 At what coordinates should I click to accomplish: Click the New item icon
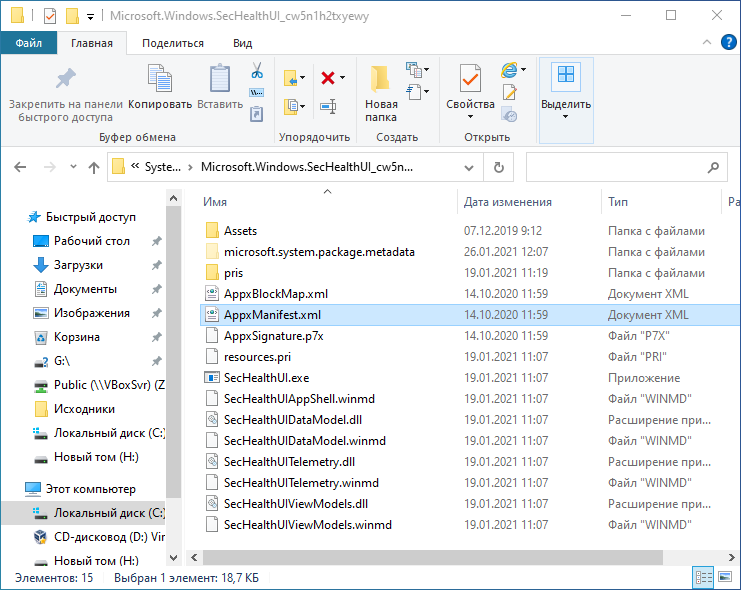pos(414,70)
